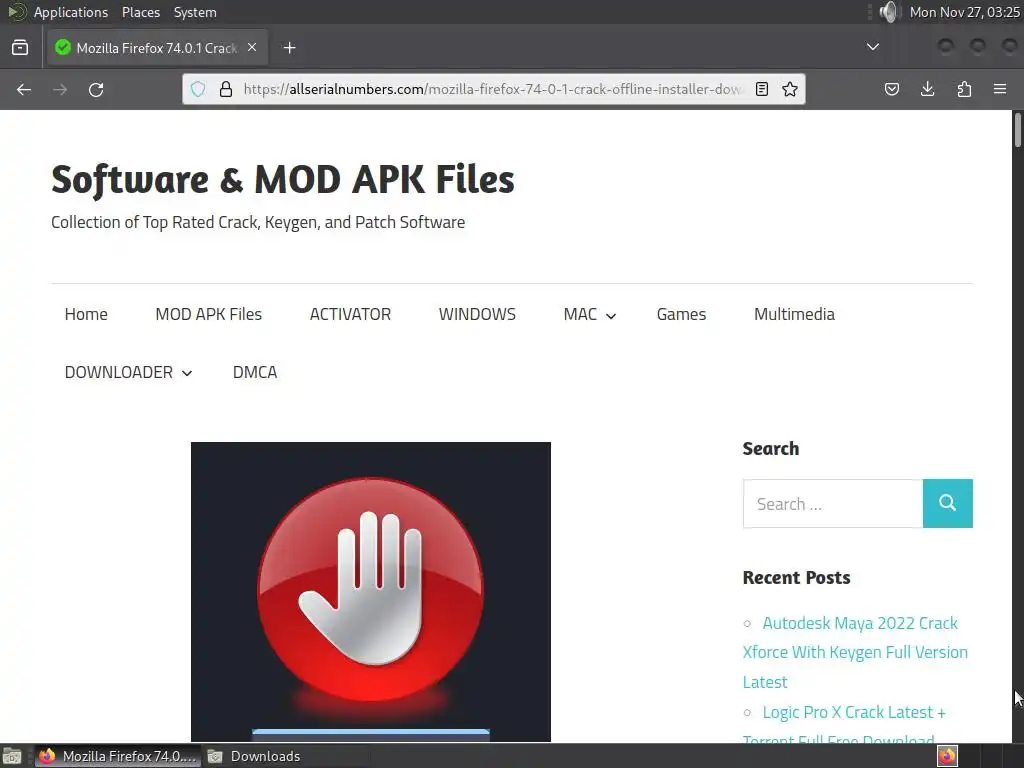
Task: Click the Recent Posts heading
Action: click(796, 578)
